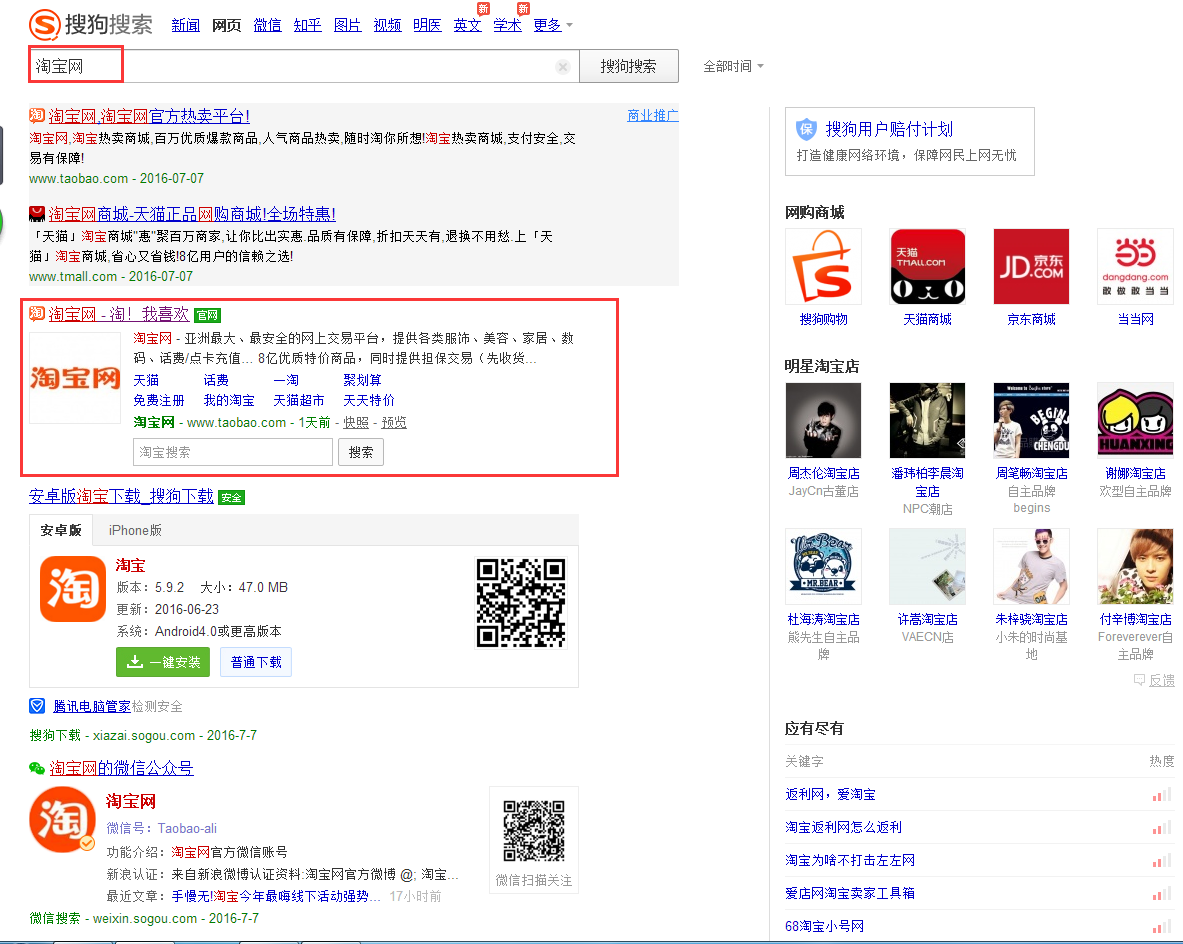Select the 安卓版 download tab

(61, 530)
